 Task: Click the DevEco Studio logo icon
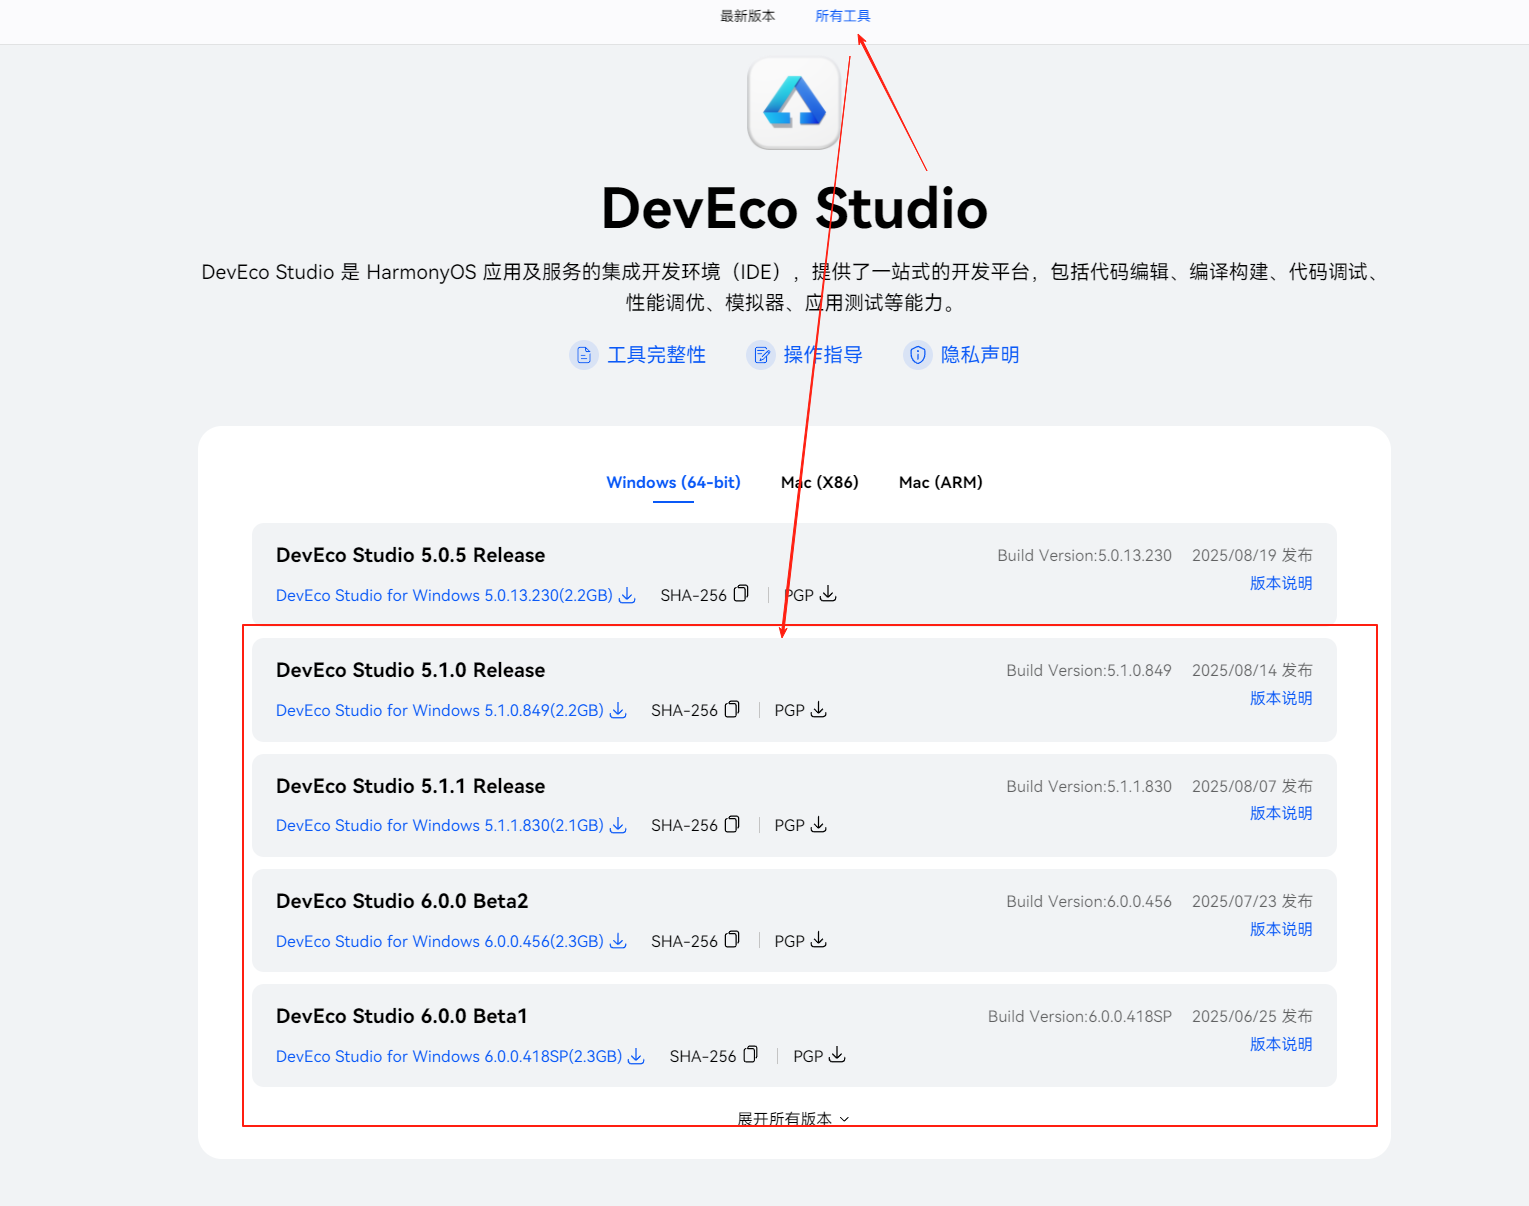point(794,103)
